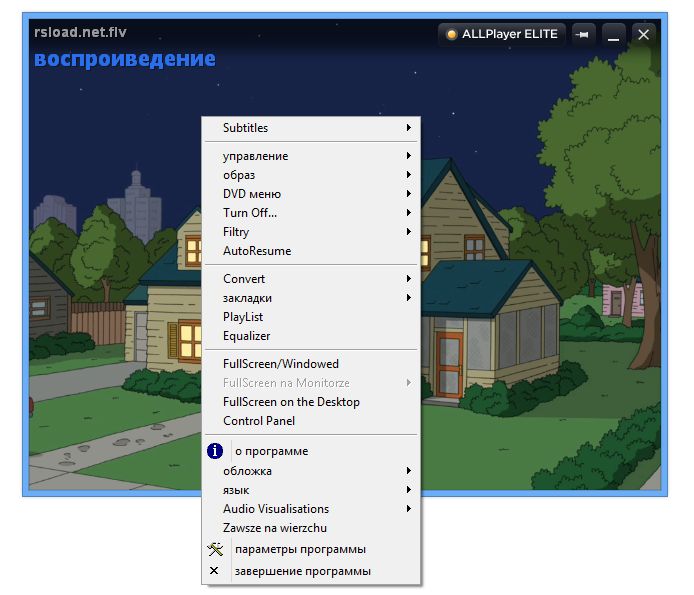Expand the Turn Off... submenu arrow
The width and height of the screenshot is (694, 595).
click(409, 212)
